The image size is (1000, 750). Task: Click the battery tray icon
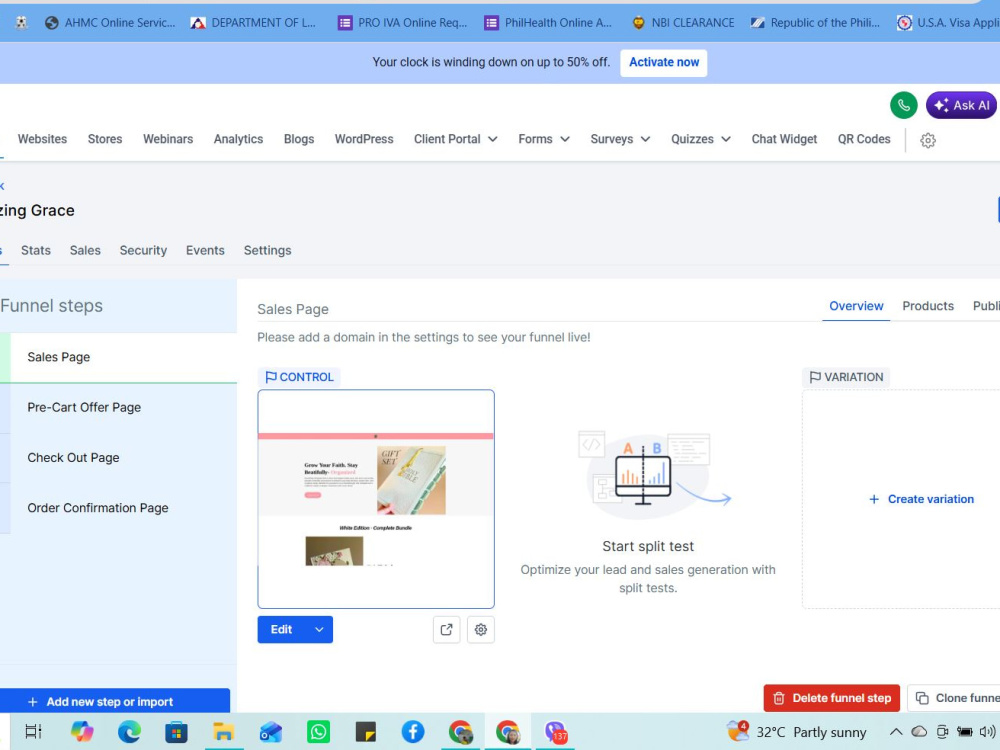964,732
